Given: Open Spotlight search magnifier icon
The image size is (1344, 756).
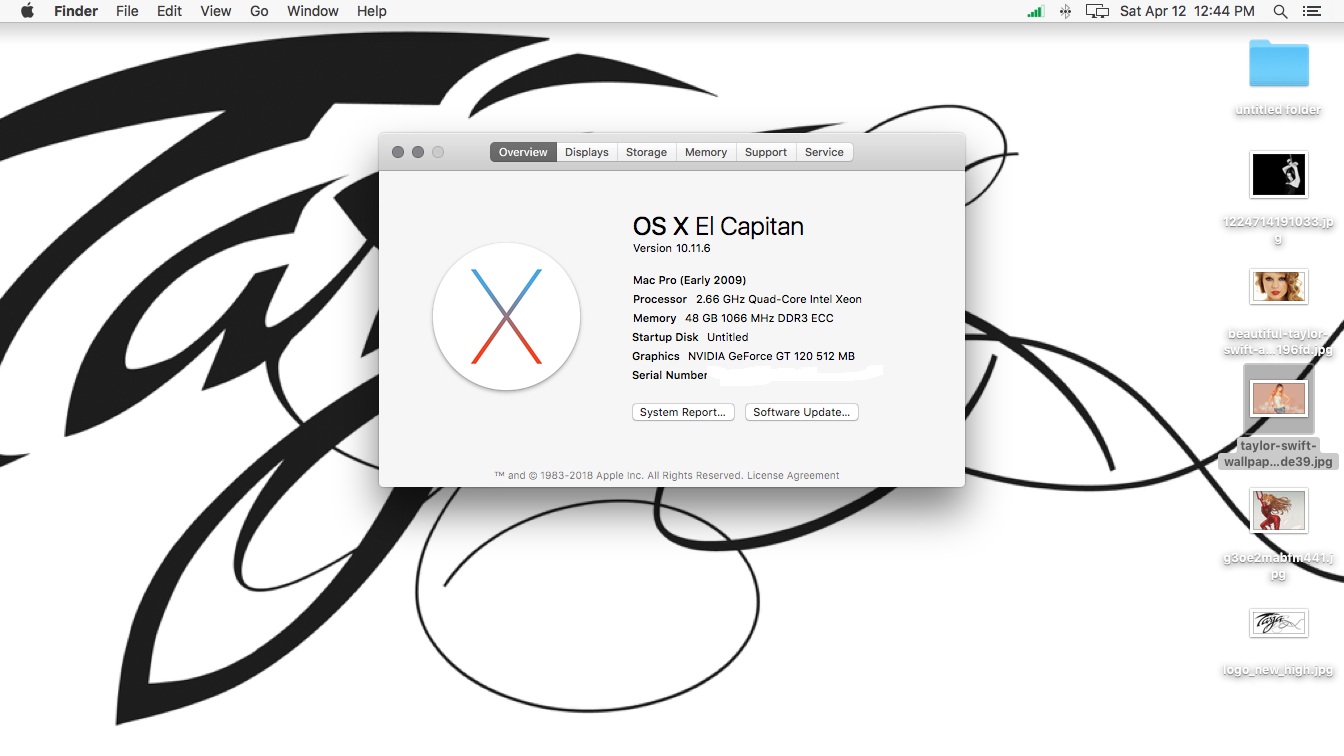Looking at the screenshot, I should (x=1280, y=11).
